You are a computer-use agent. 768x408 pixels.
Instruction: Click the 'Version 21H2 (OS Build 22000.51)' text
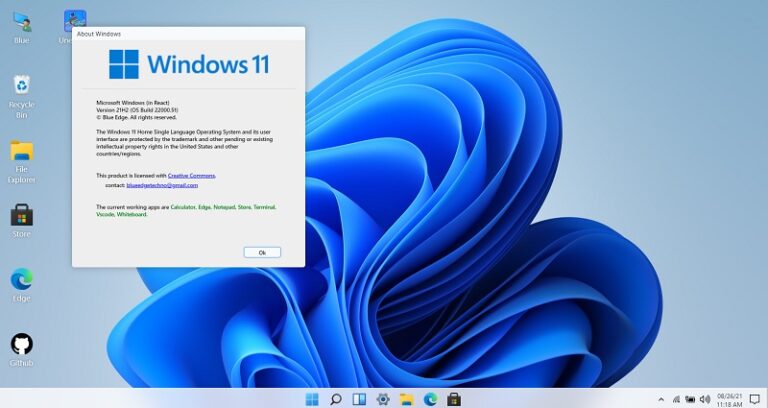[x=137, y=110]
